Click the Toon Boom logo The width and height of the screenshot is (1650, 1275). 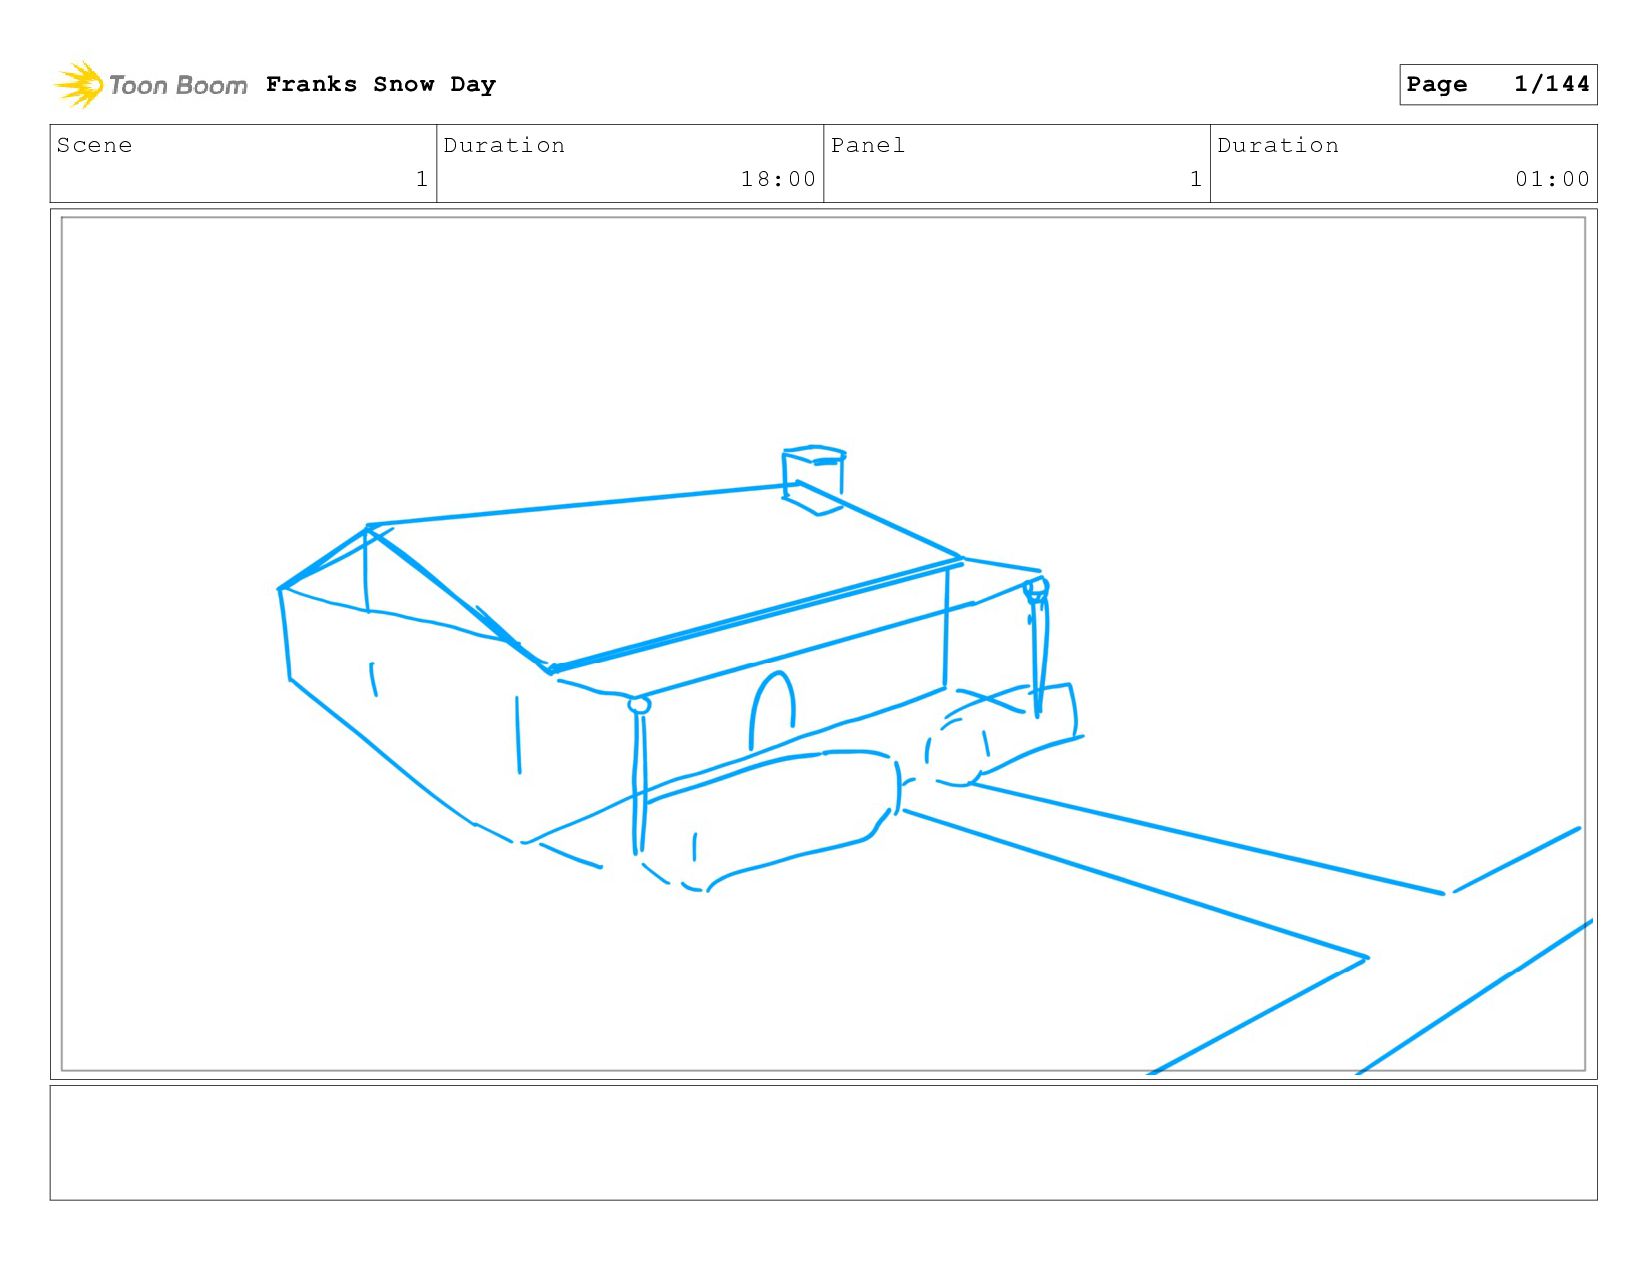[150, 85]
